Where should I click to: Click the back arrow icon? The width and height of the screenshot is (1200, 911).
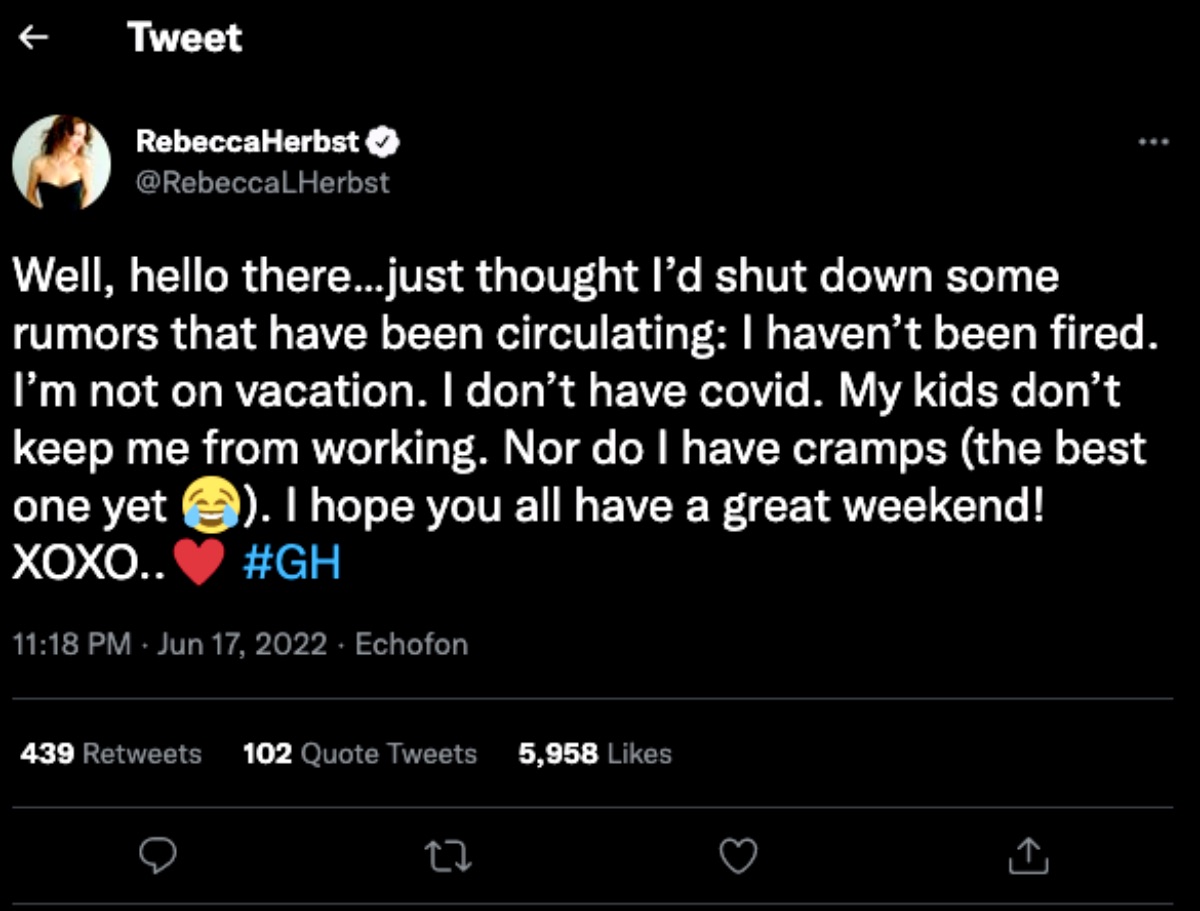point(35,38)
